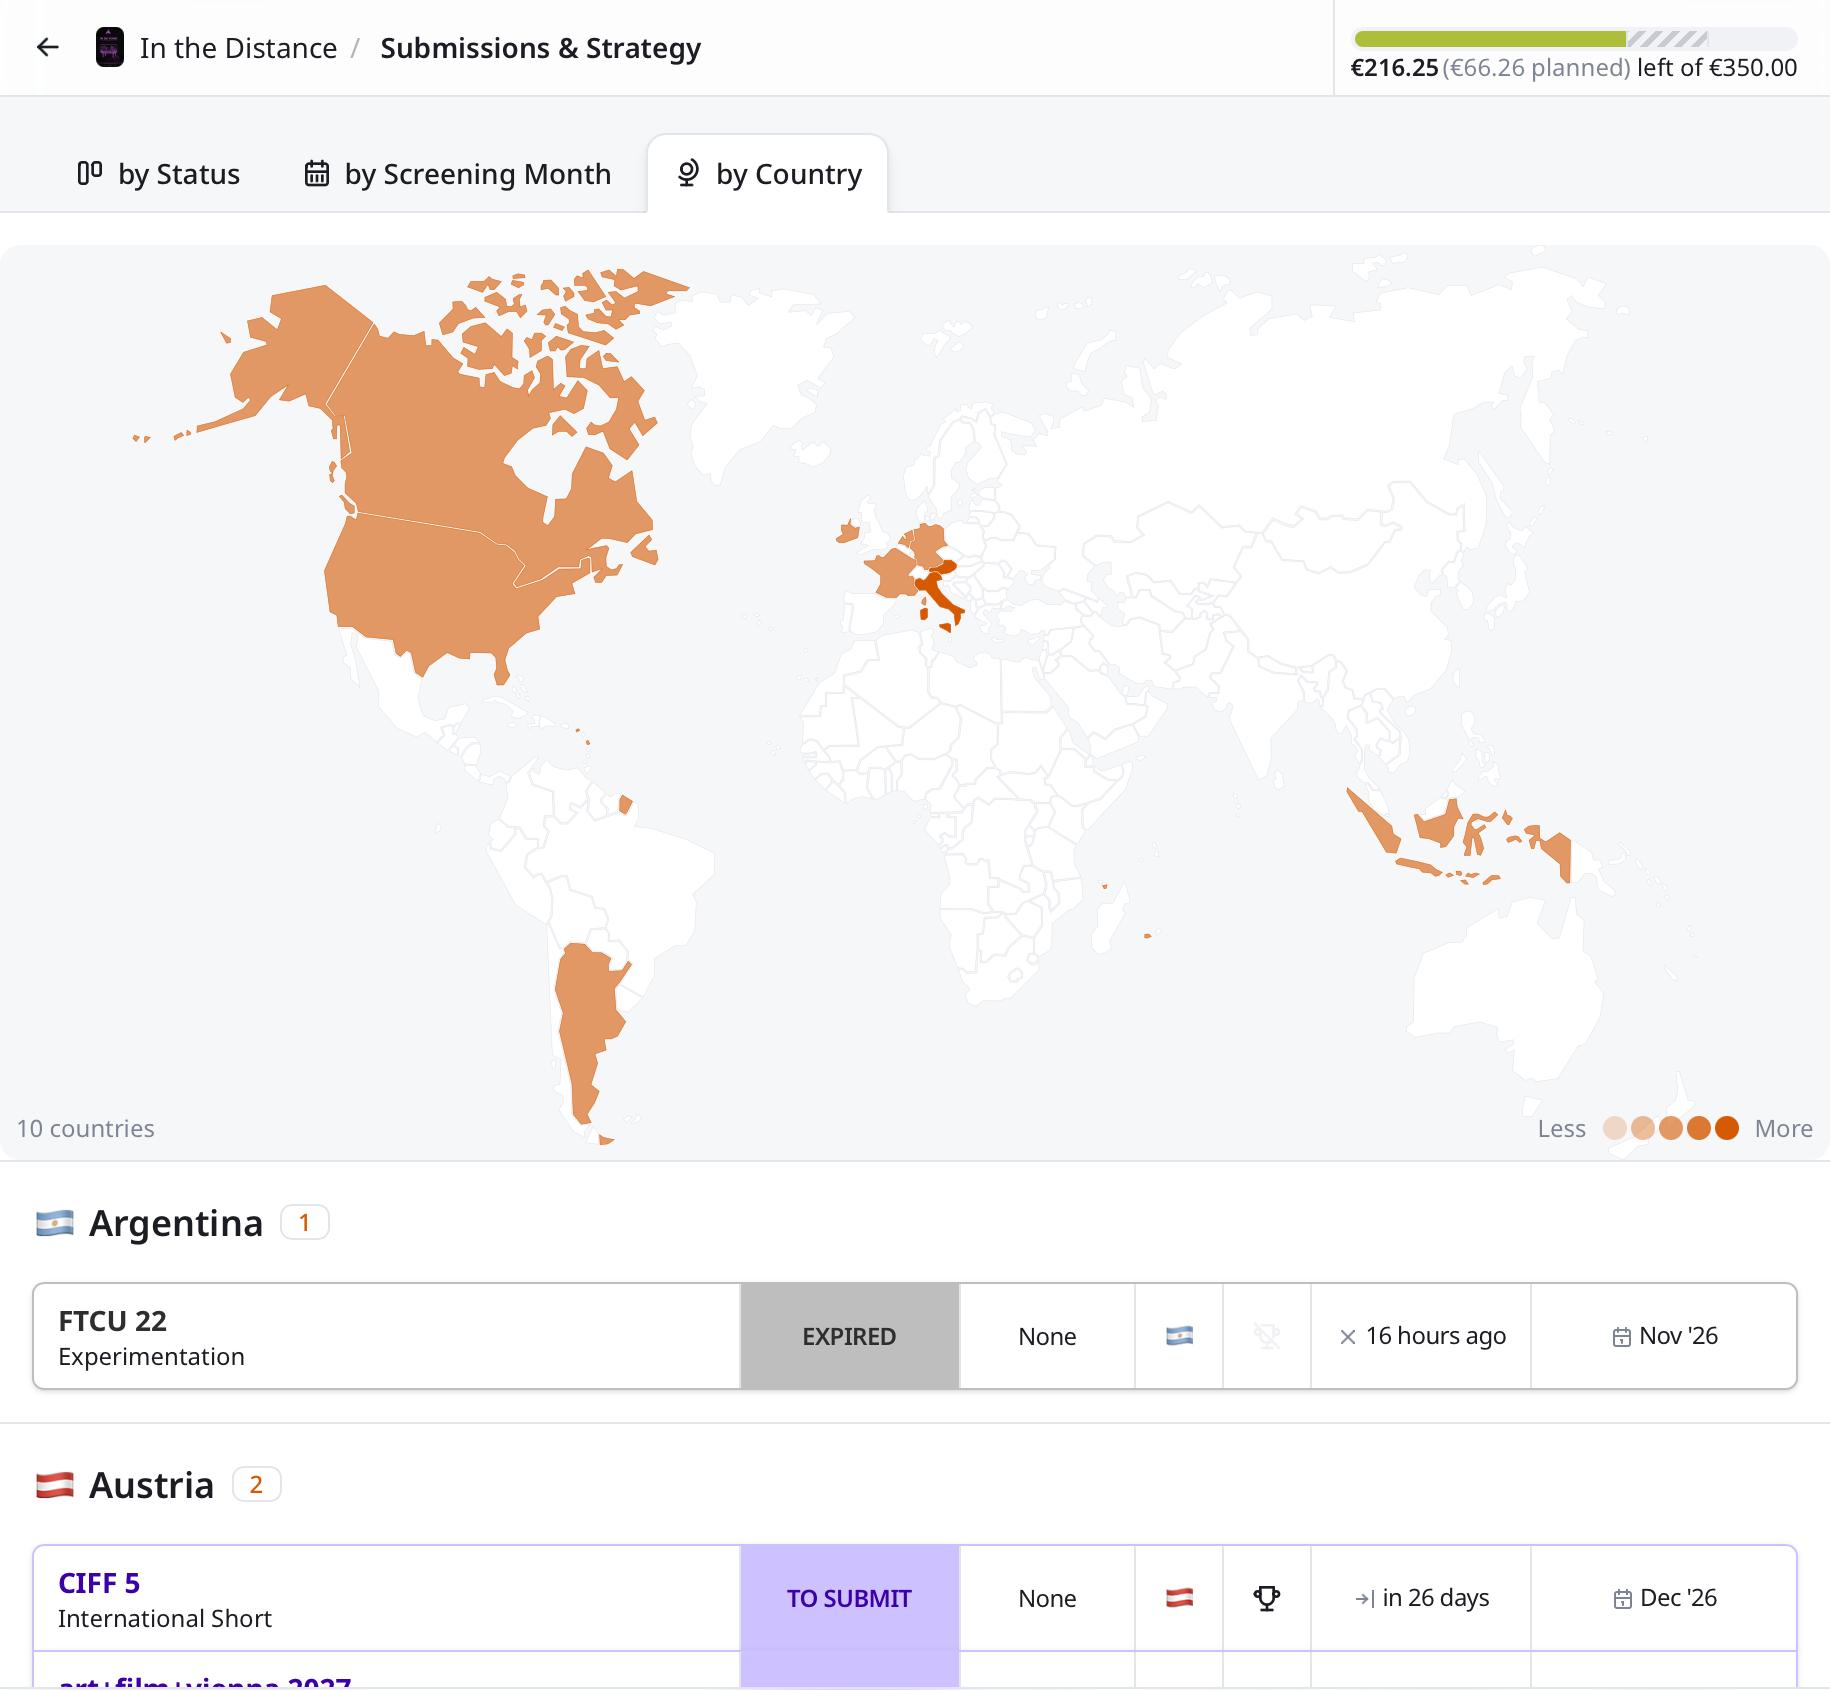Go back with the left arrow

47,47
